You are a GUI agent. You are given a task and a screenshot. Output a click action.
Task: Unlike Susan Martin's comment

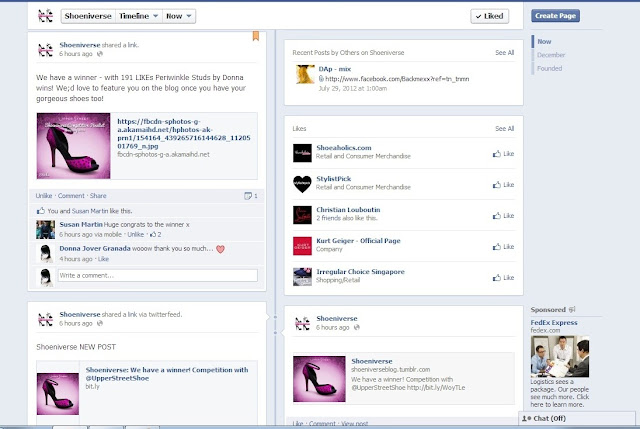click(x=136, y=234)
